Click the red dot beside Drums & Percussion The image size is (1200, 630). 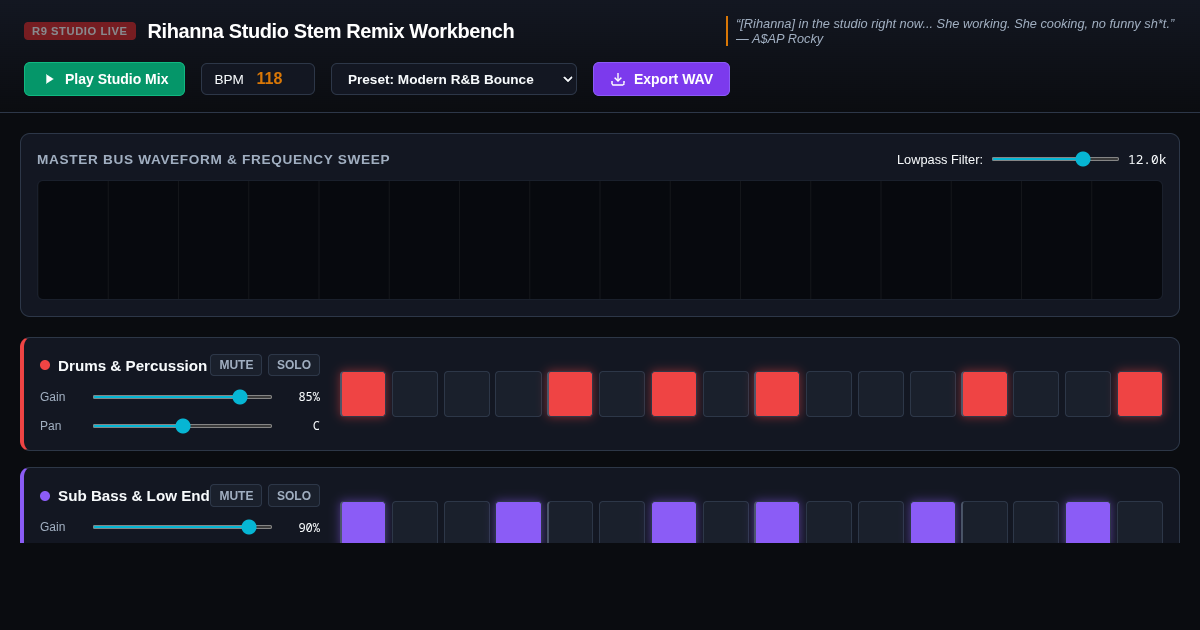click(45, 365)
